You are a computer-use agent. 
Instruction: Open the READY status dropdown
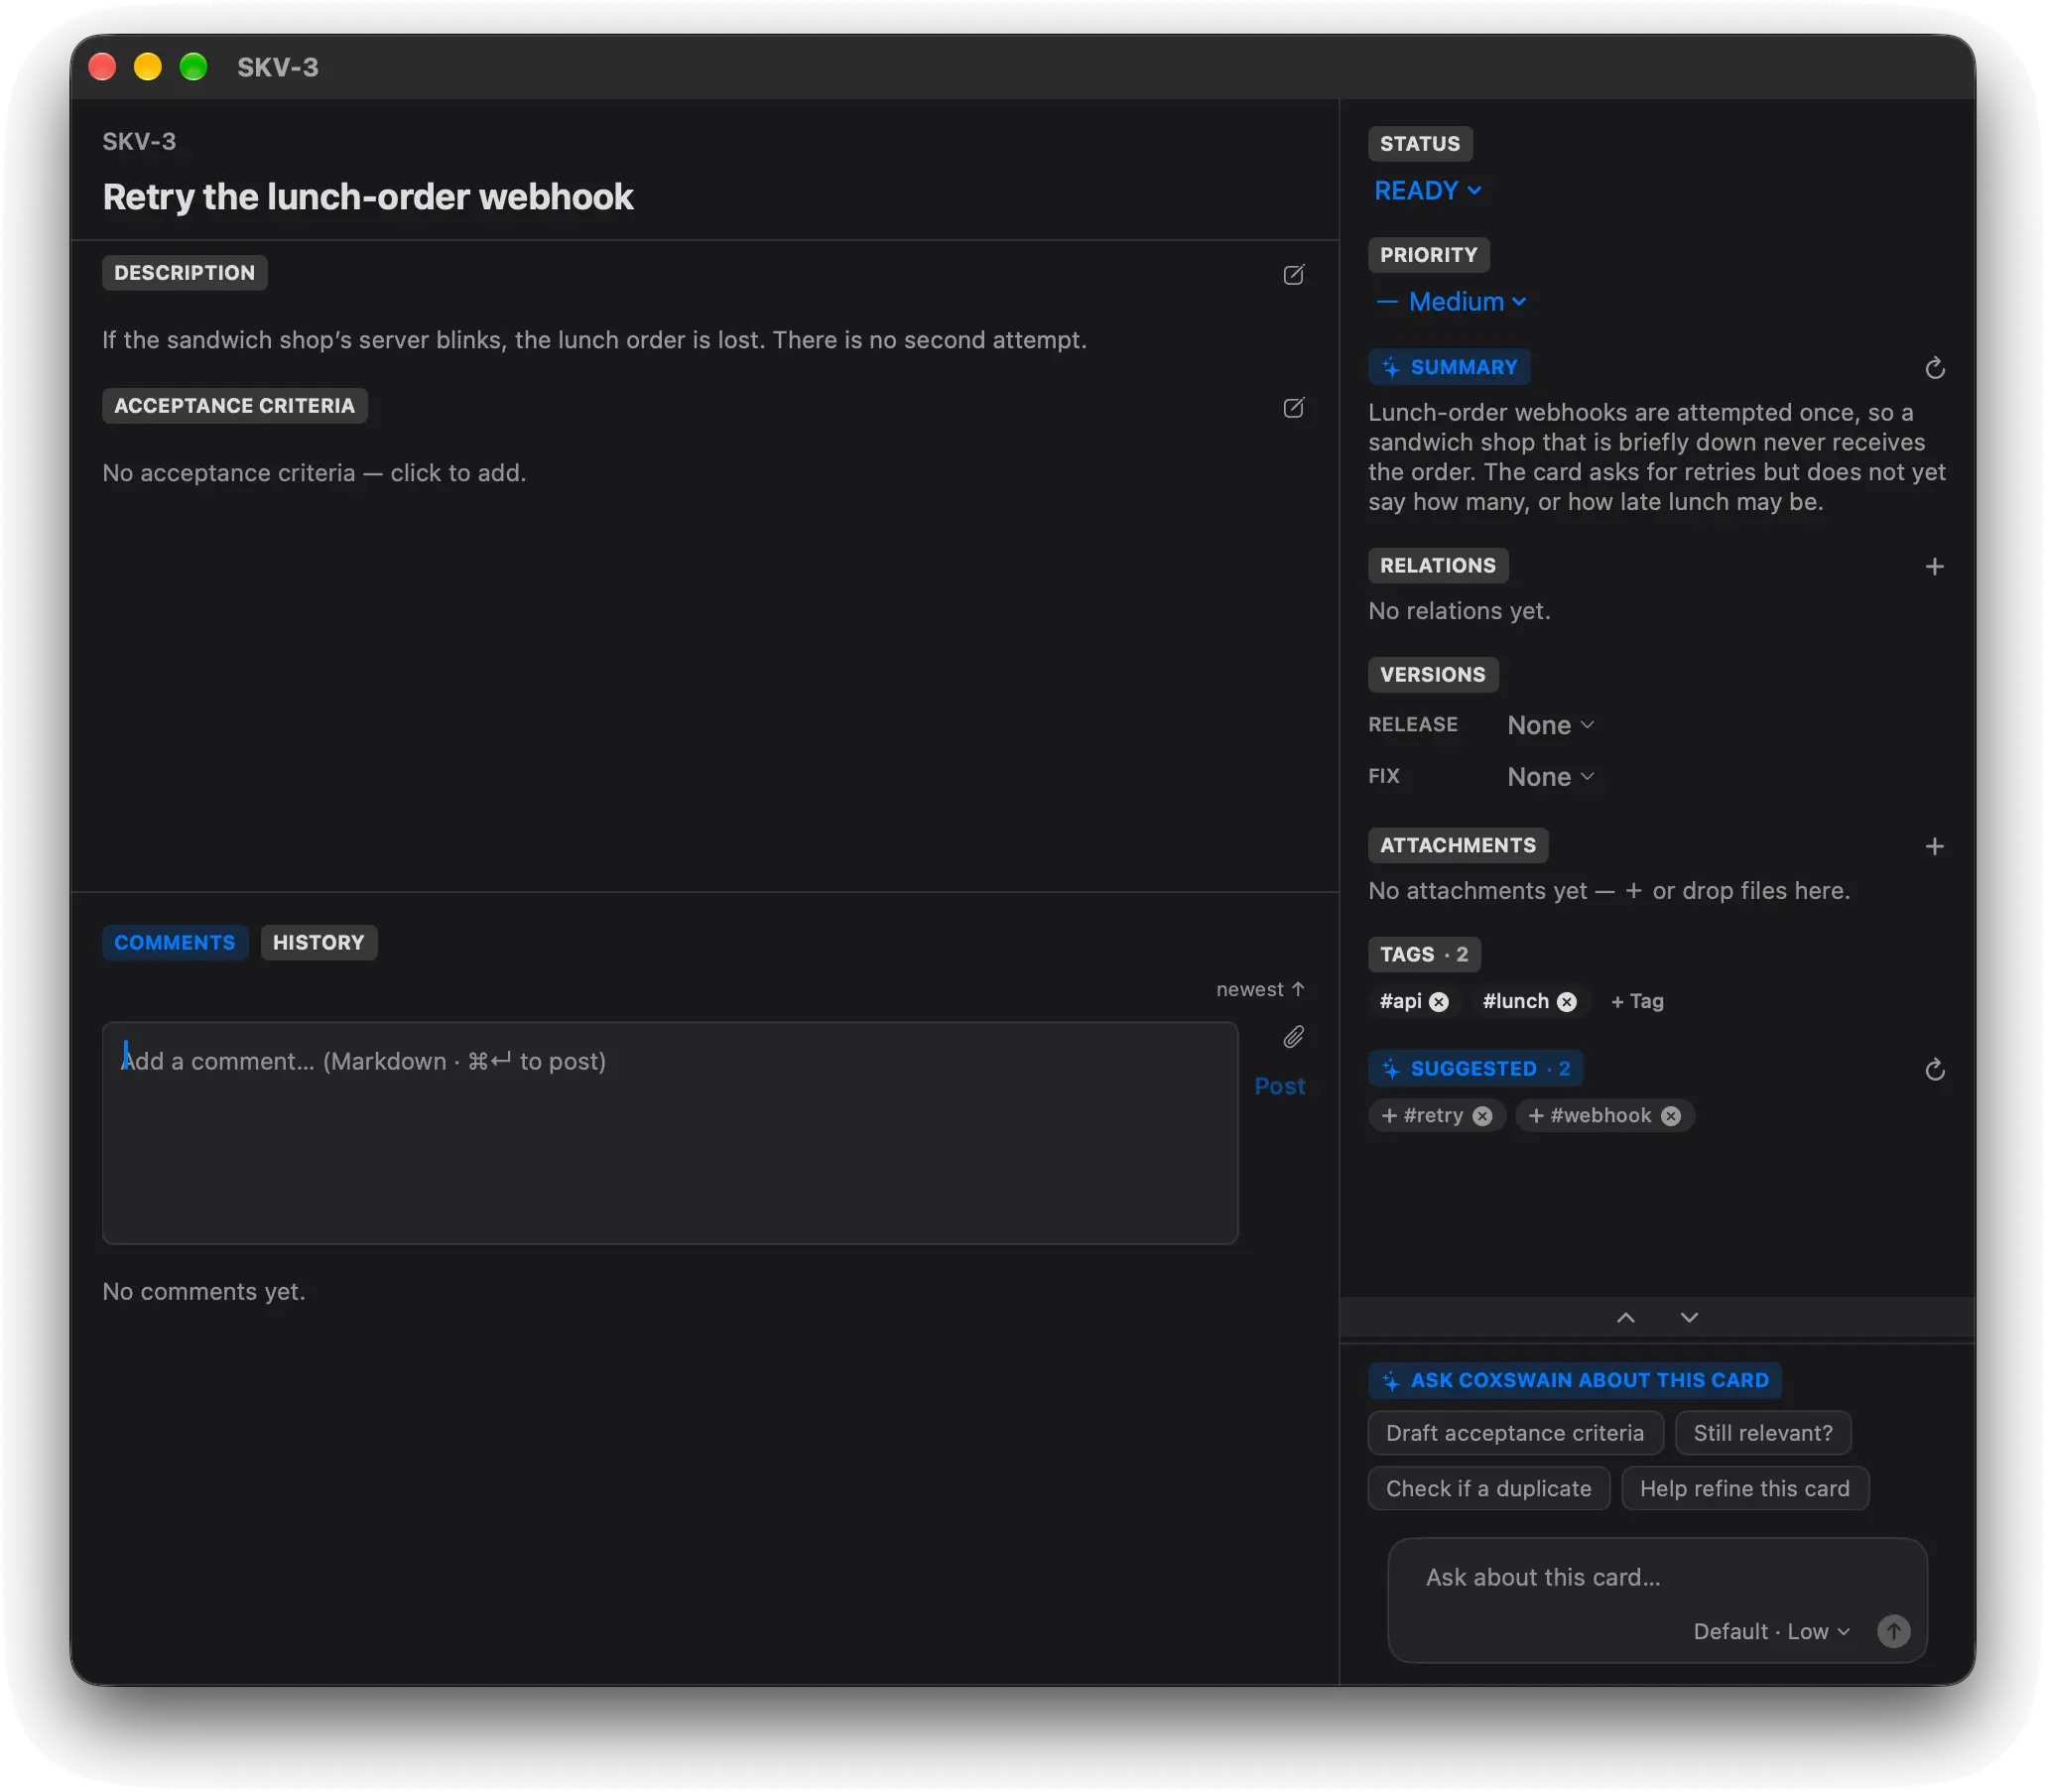[1427, 191]
